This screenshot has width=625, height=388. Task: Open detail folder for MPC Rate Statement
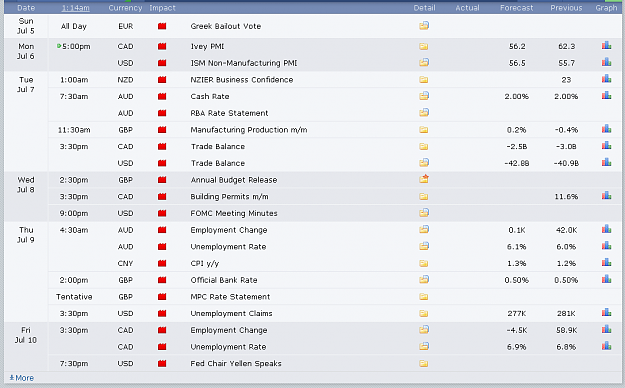point(424,297)
